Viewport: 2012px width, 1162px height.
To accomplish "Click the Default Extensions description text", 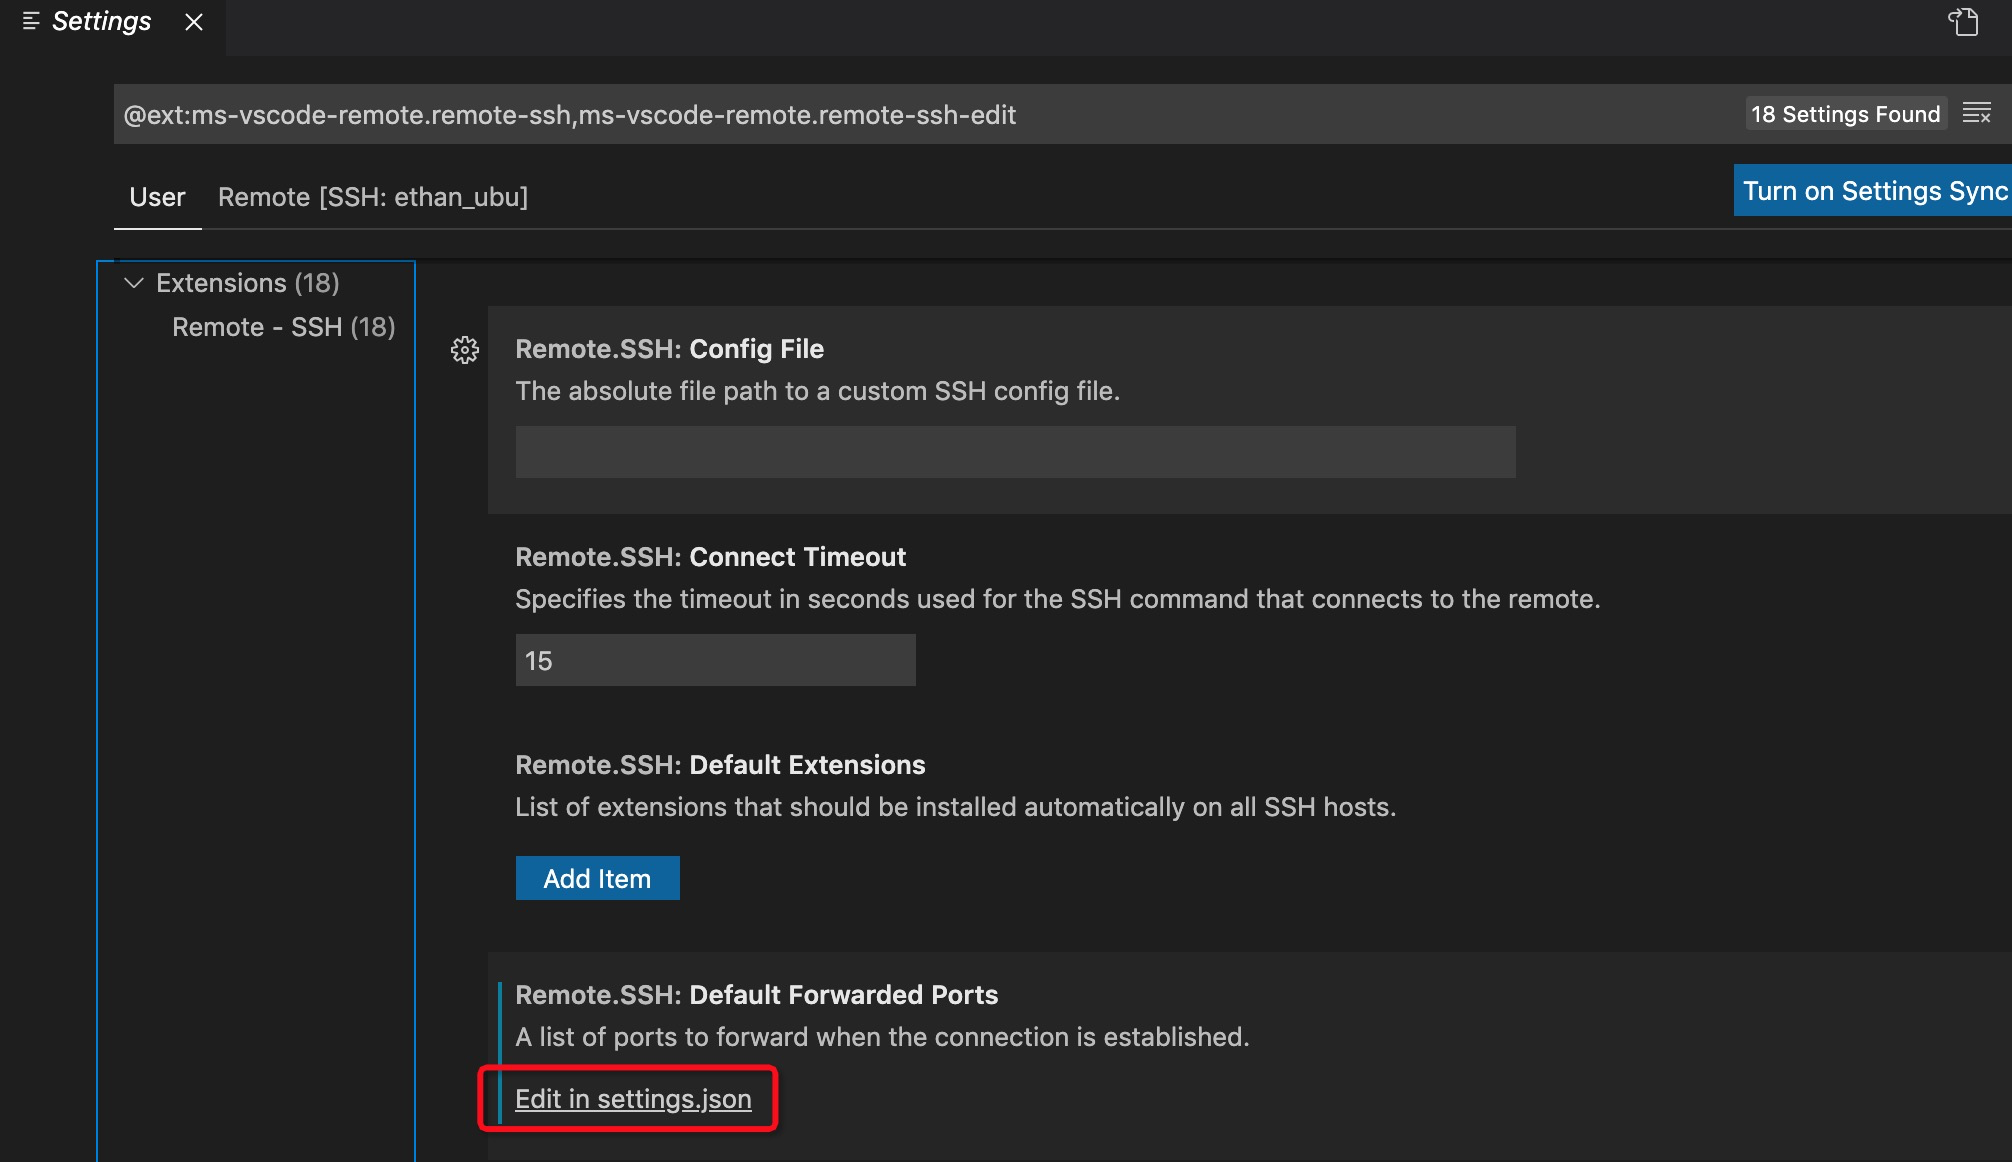I will coord(955,807).
